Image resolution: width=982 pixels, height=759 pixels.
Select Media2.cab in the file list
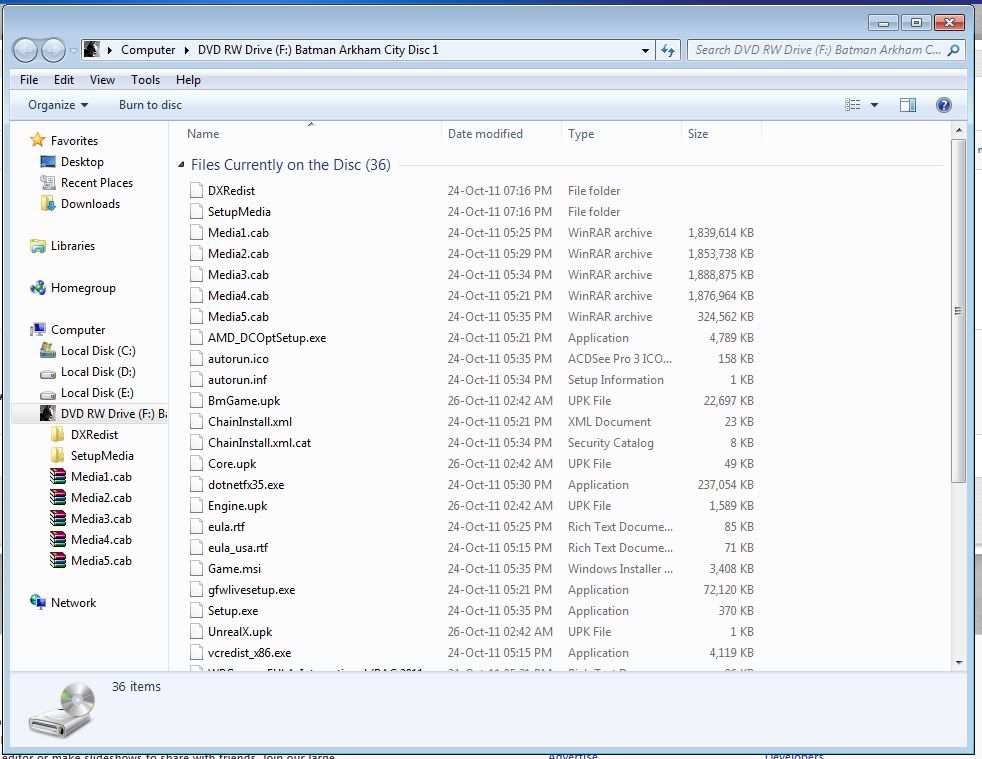click(x=238, y=254)
